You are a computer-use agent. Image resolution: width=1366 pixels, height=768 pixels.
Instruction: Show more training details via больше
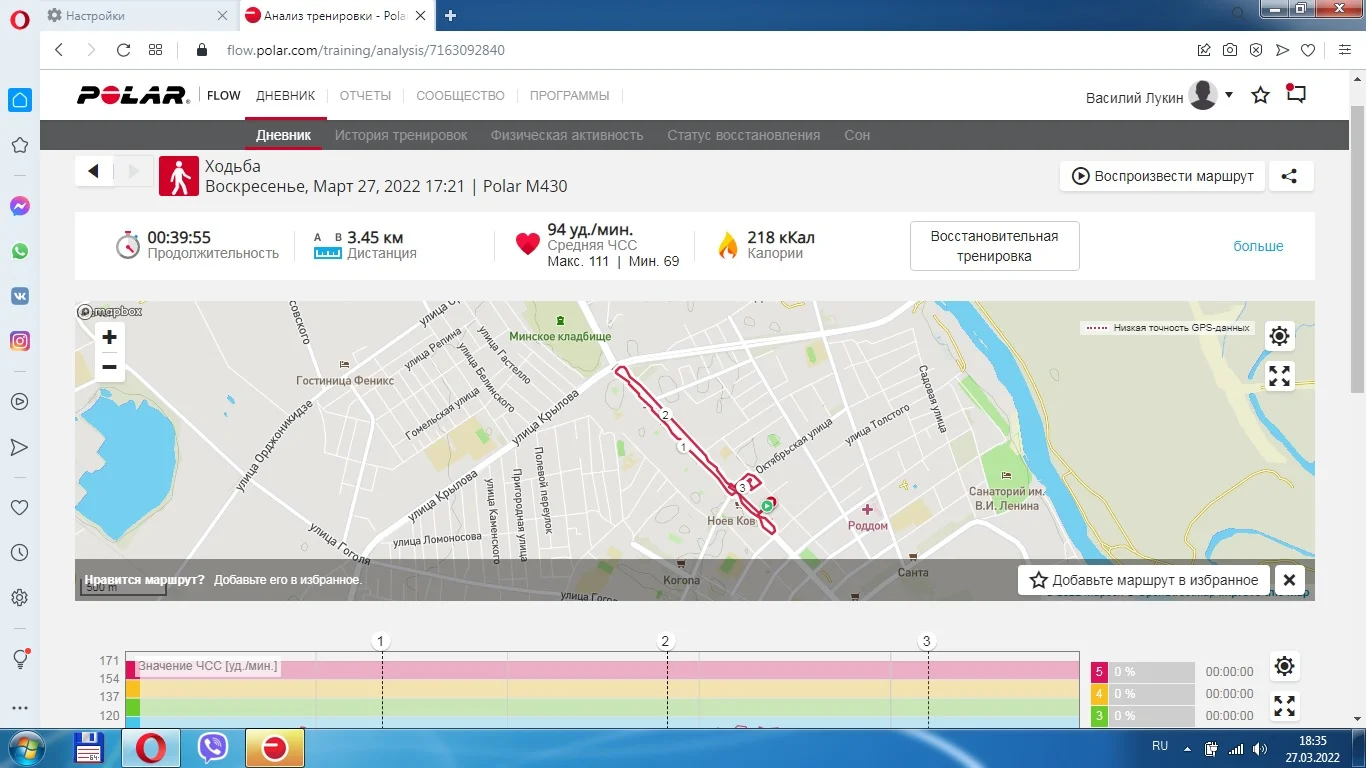(1258, 246)
